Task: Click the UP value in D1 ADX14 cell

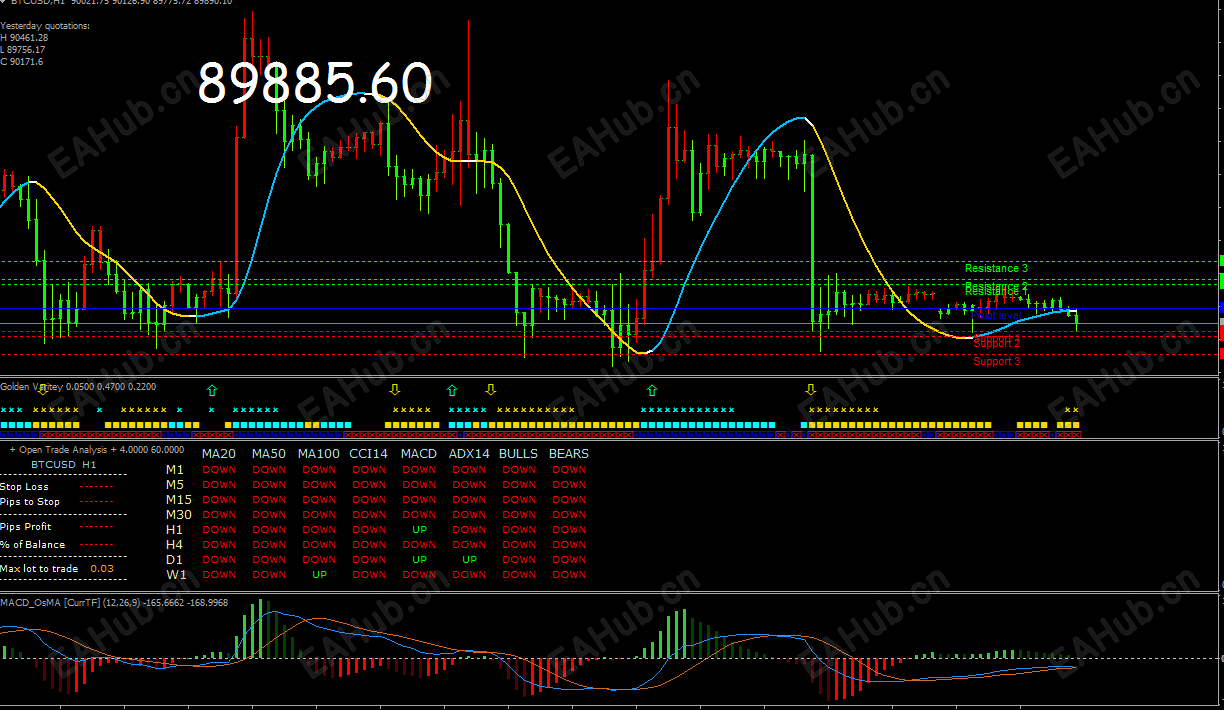Action: [x=469, y=560]
